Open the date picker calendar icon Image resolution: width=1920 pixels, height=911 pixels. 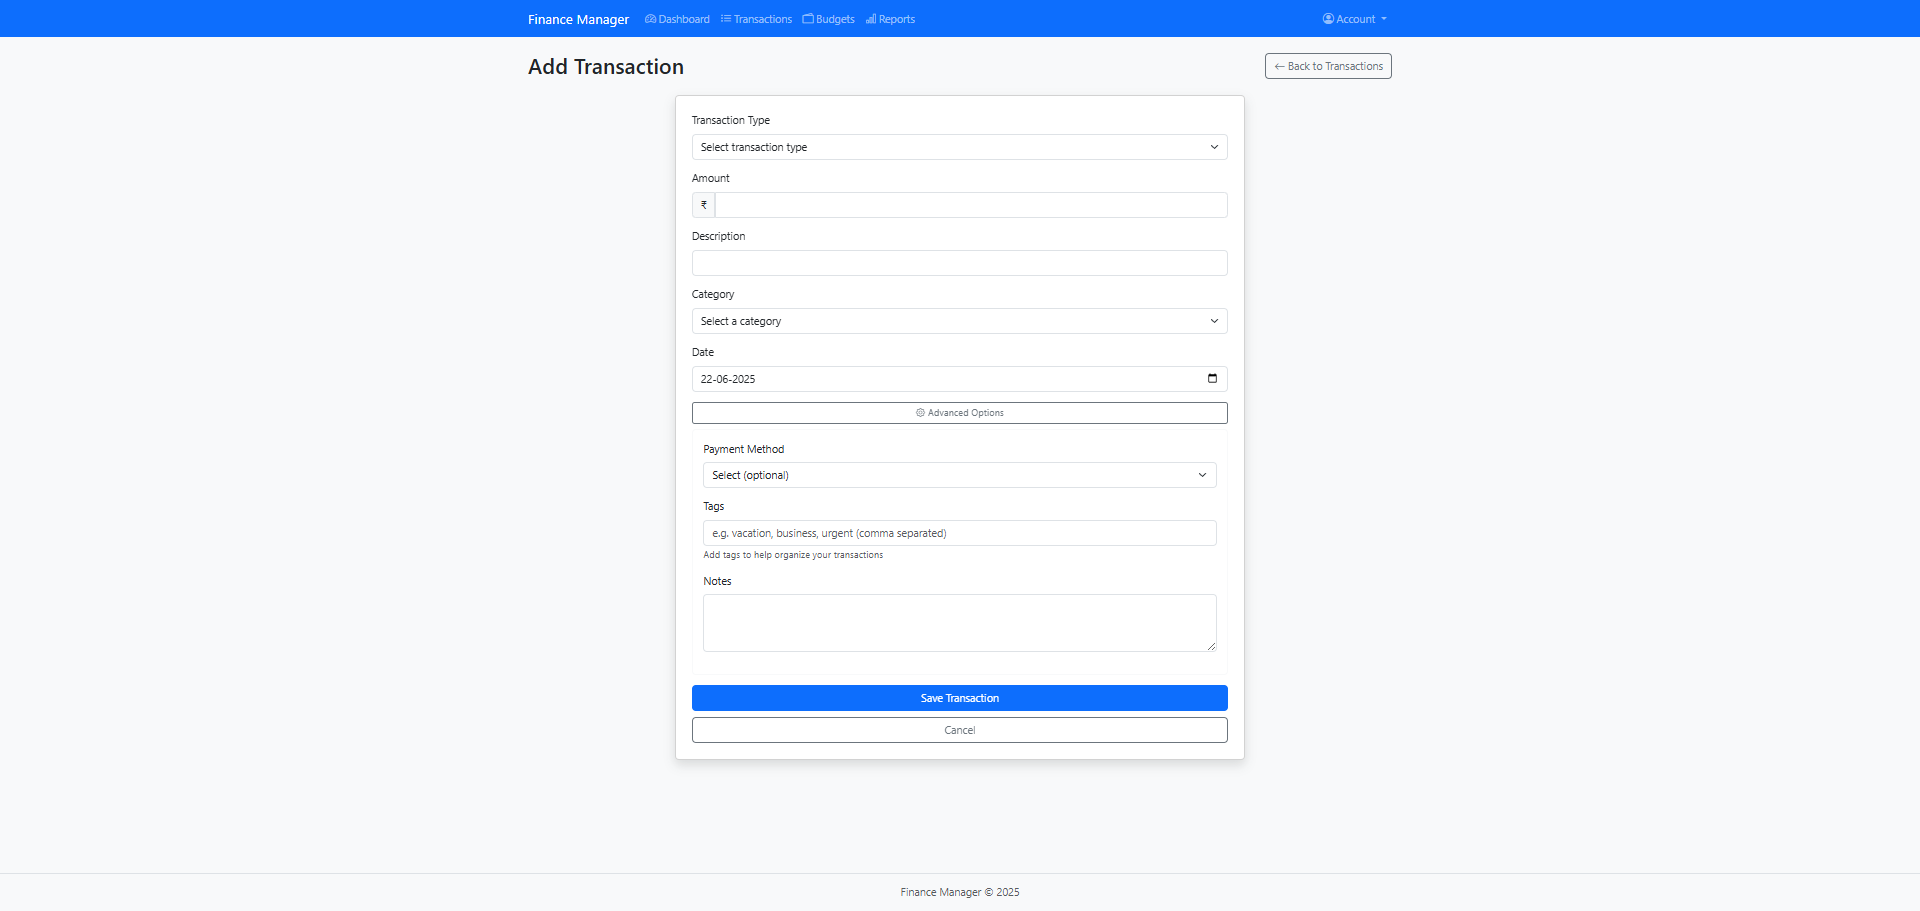pyautogui.click(x=1212, y=379)
